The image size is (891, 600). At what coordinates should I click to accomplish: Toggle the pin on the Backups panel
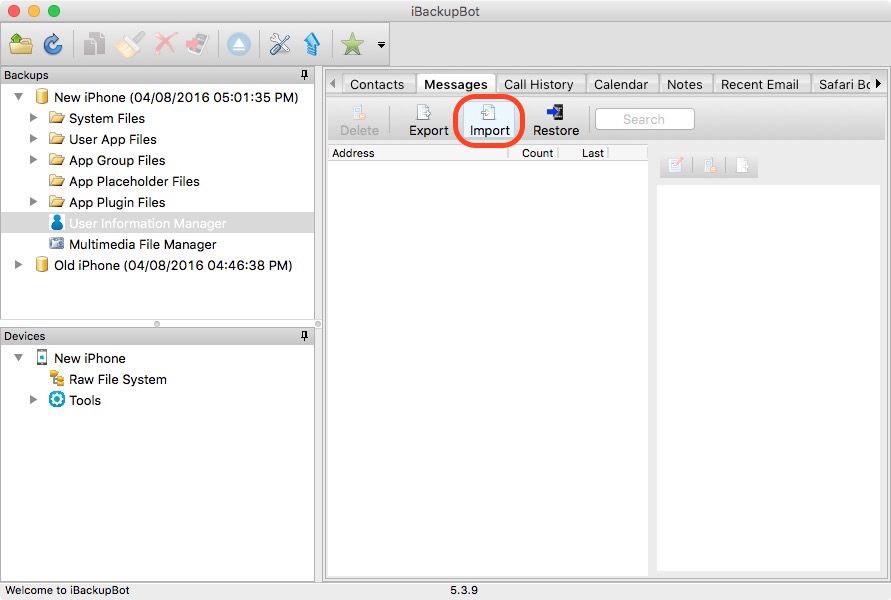(307, 75)
